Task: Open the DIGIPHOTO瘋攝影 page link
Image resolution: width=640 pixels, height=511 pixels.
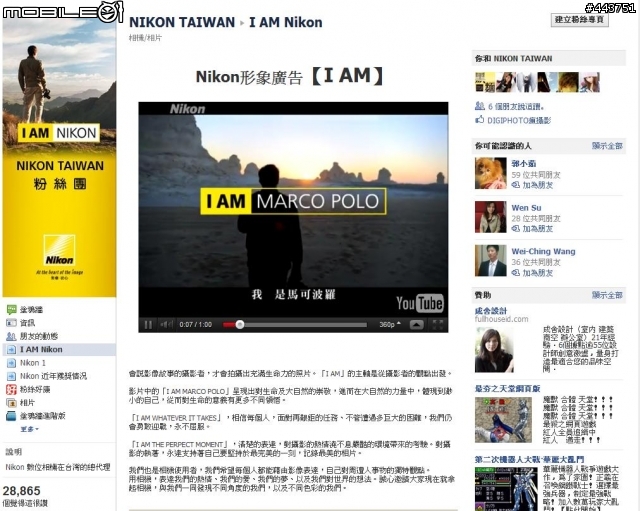Action: pos(519,120)
